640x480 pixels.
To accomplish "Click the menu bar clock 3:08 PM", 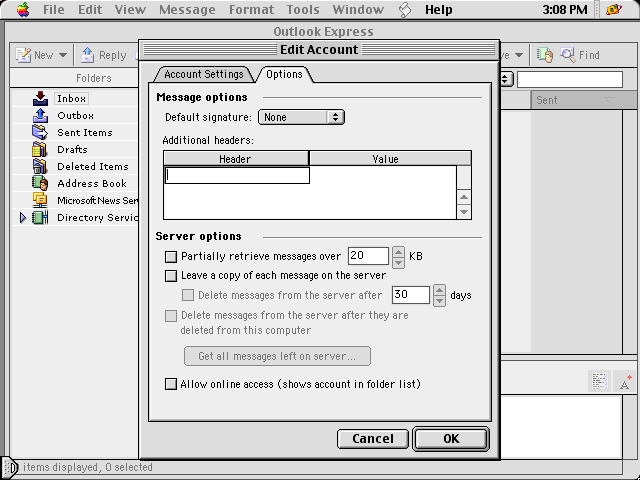I will coord(565,9).
